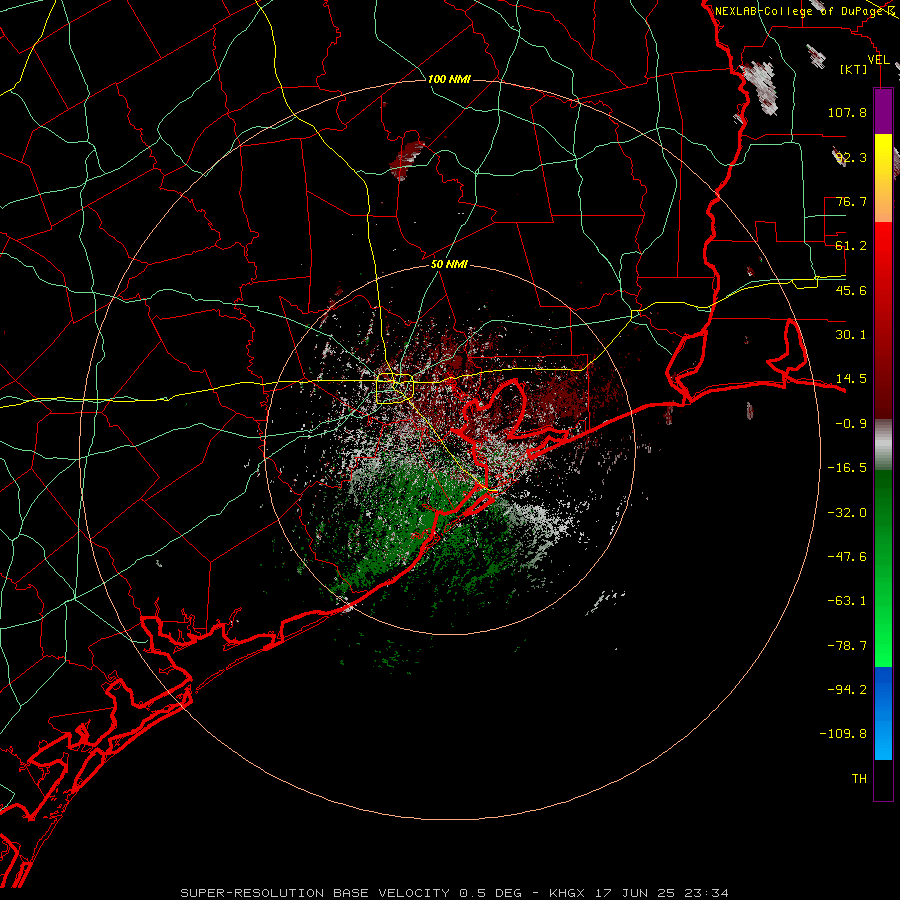
Task: Click the 92.3 velocity scale value
Action: pyautogui.click(x=851, y=157)
